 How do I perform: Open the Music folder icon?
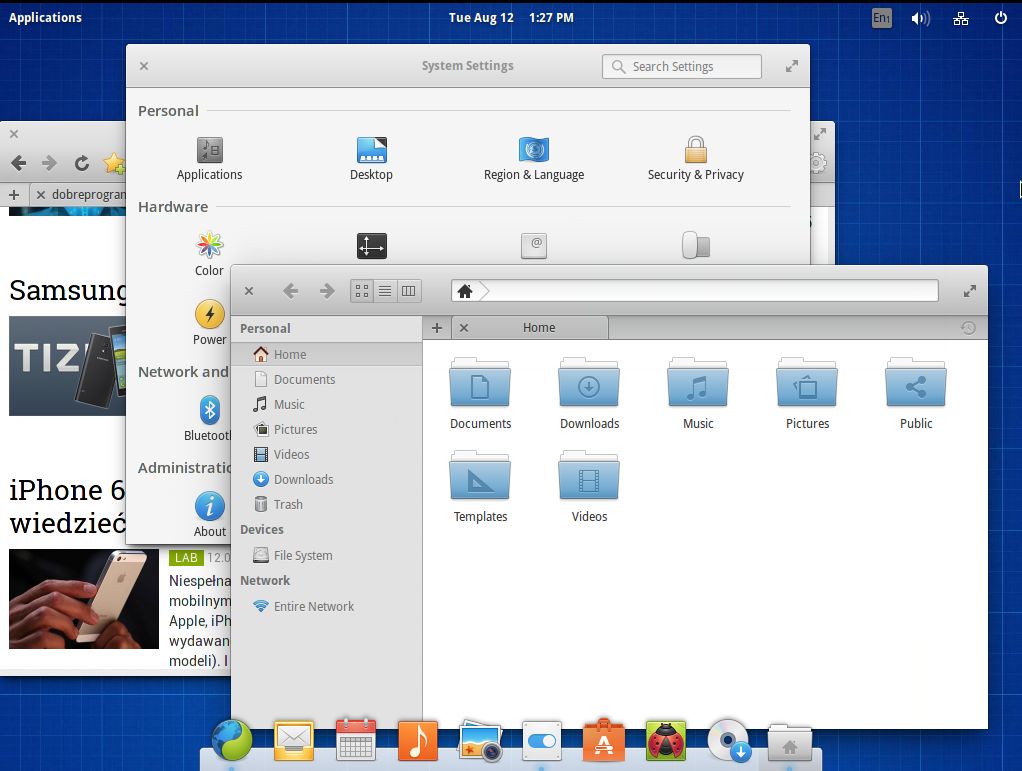pyautogui.click(x=698, y=388)
